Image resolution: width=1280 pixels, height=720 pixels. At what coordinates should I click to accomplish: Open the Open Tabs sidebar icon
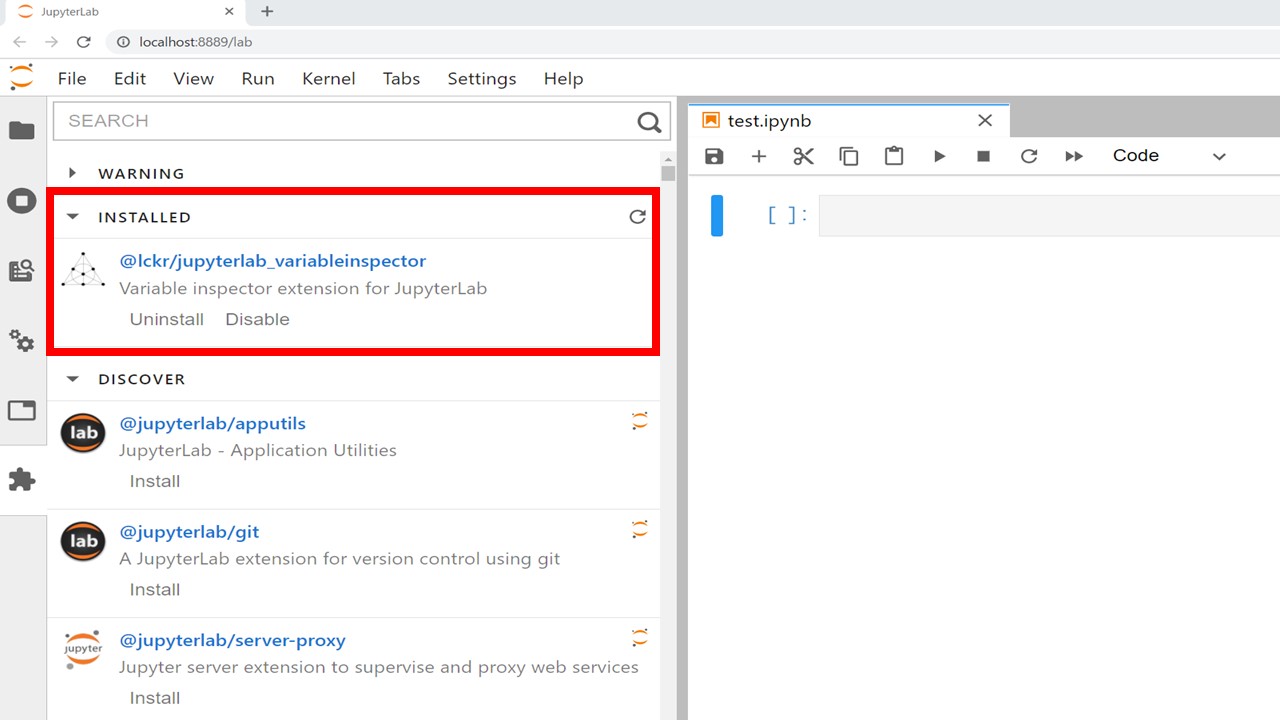(22, 410)
